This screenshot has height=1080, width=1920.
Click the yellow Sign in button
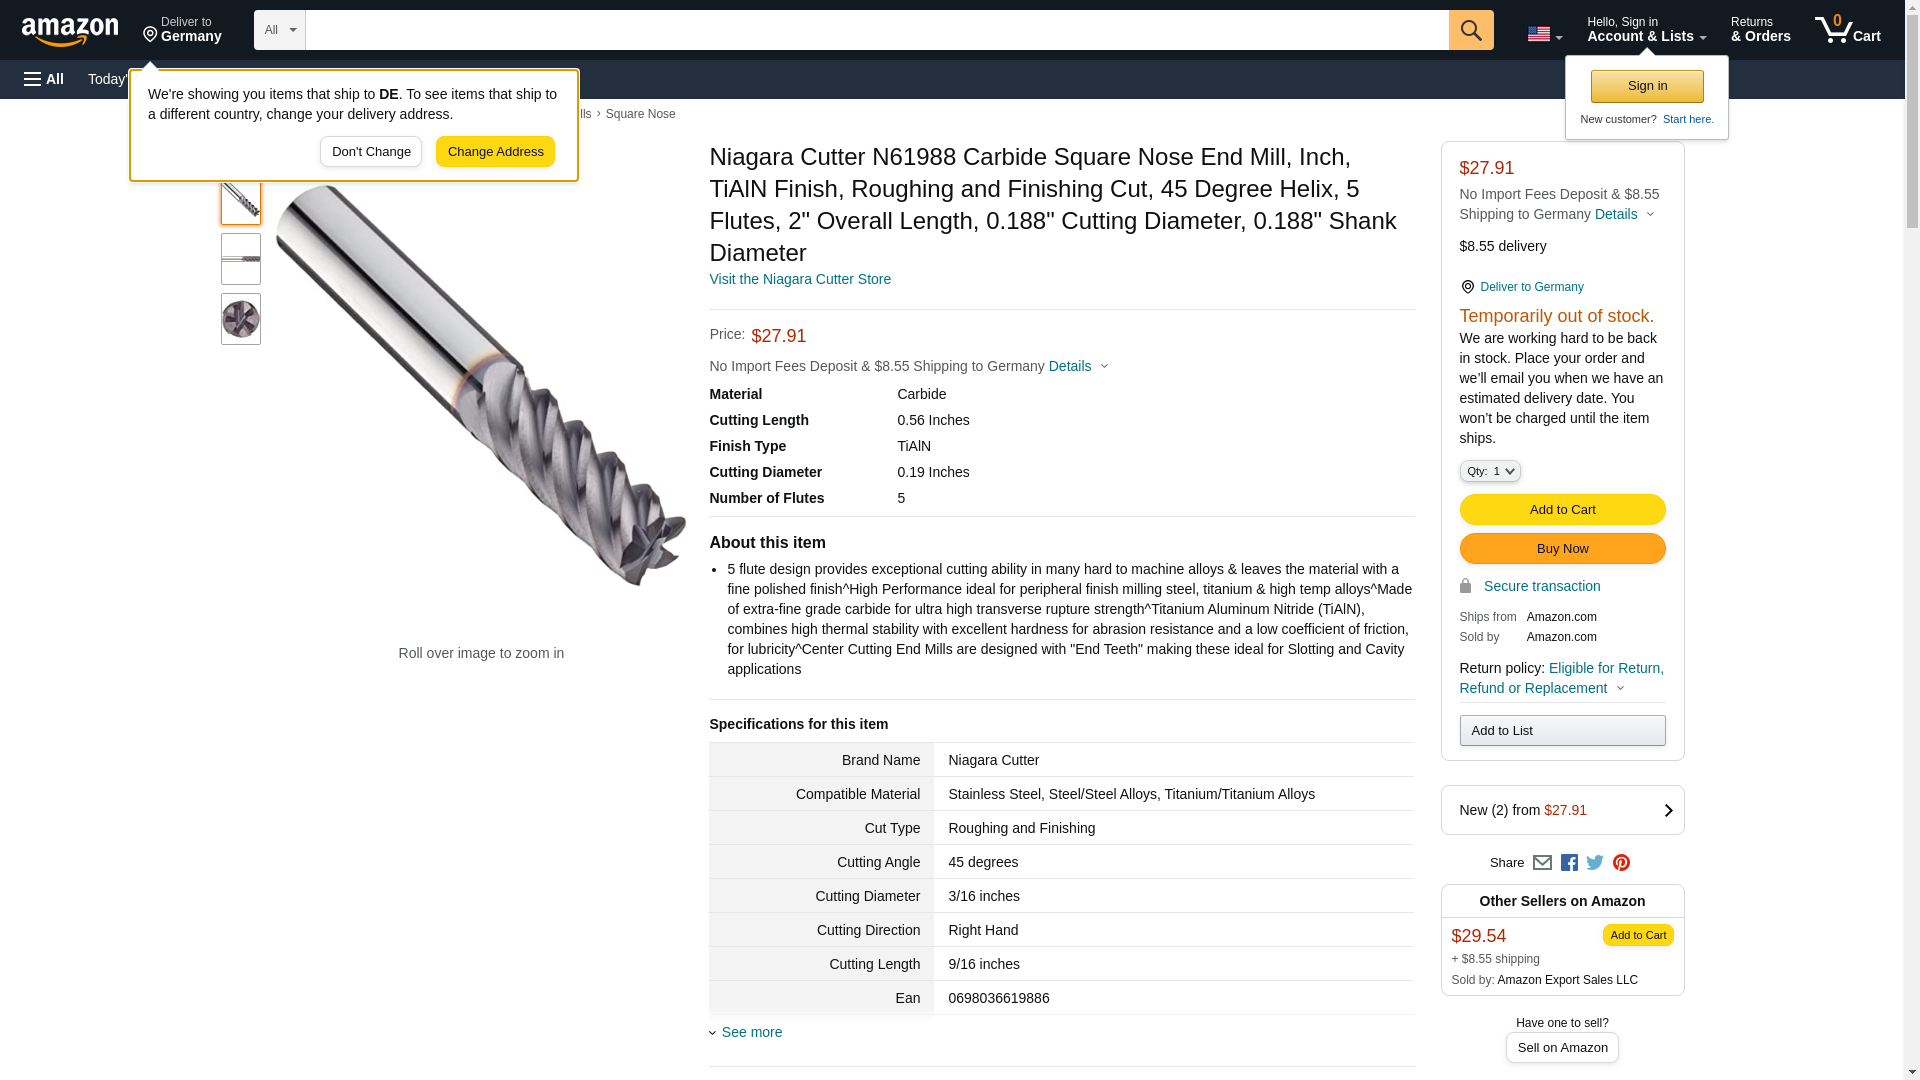click(x=1647, y=86)
